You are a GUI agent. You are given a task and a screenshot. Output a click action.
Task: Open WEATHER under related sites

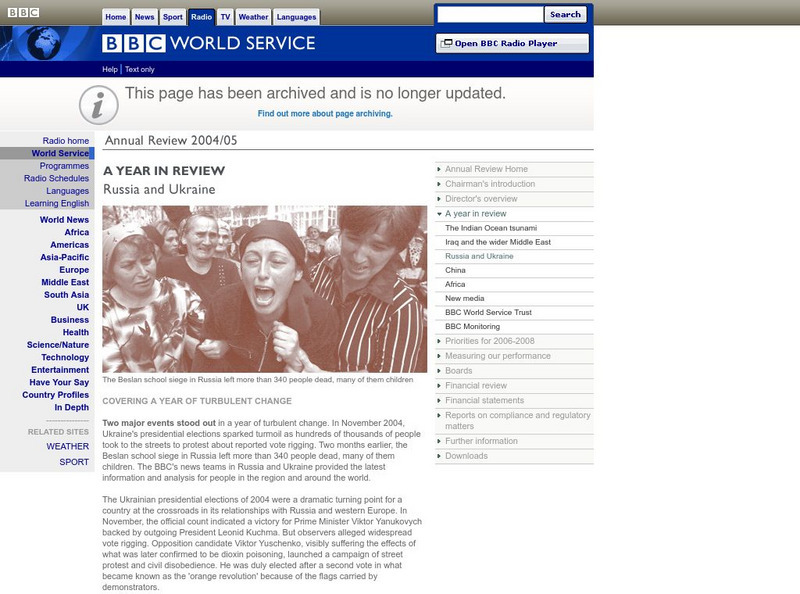(68, 447)
